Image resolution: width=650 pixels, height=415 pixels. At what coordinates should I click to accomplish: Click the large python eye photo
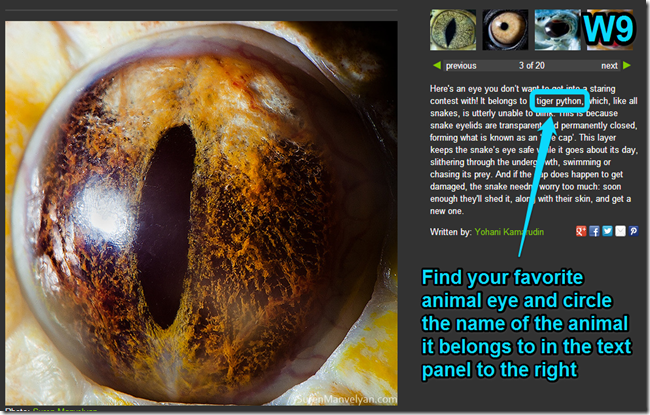point(201,213)
